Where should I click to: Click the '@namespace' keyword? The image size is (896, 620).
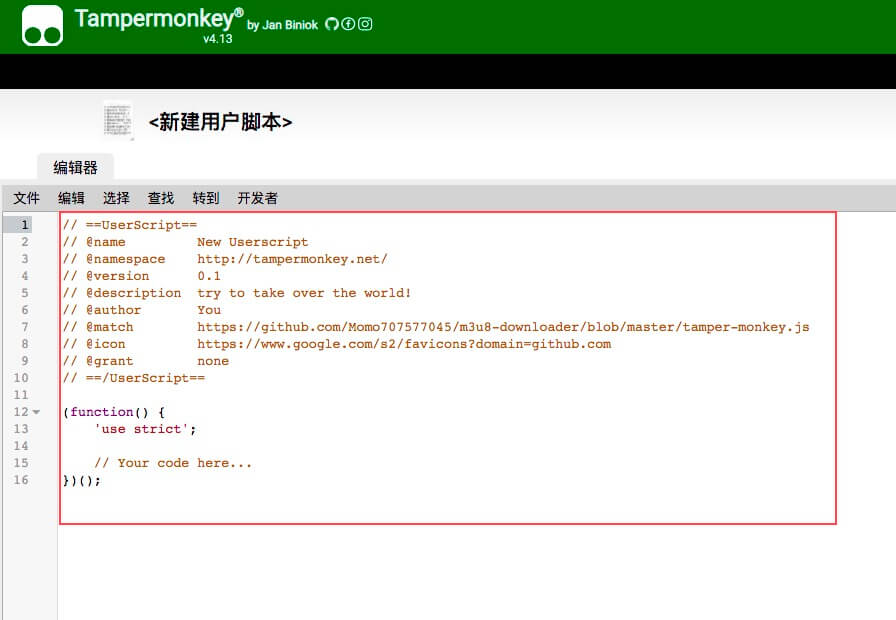pyautogui.click(x=126, y=259)
